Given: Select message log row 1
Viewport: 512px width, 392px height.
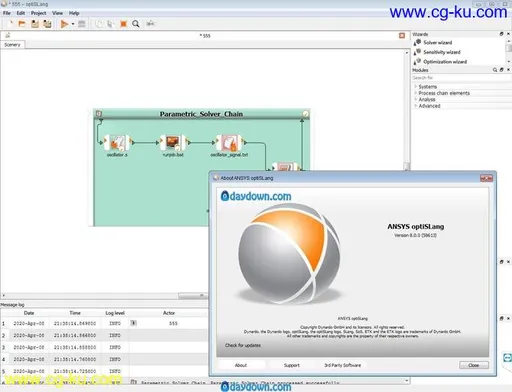Looking at the screenshot, I should (104, 323).
